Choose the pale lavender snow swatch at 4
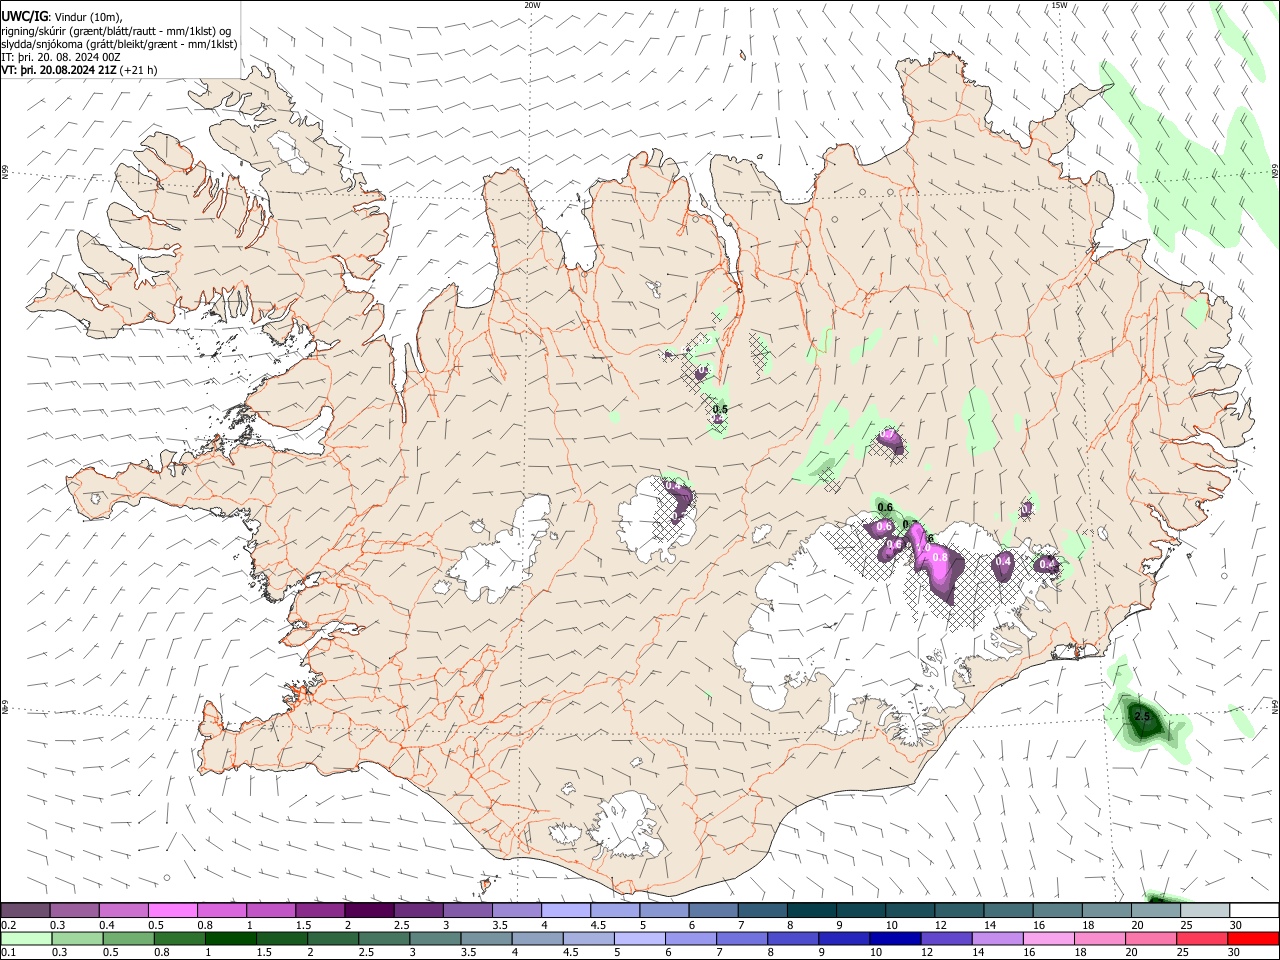The width and height of the screenshot is (1280, 960). coord(565,910)
